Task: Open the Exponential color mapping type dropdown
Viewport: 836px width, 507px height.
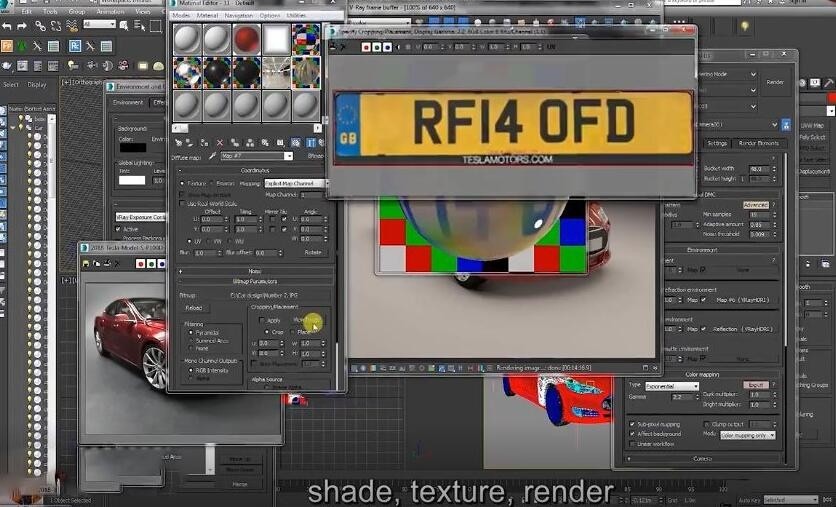Action: [x=672, y=385]
